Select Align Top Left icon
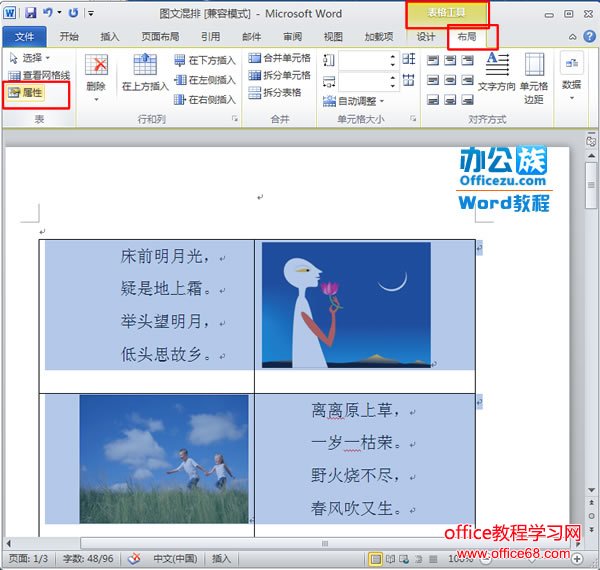 point(433,60)
